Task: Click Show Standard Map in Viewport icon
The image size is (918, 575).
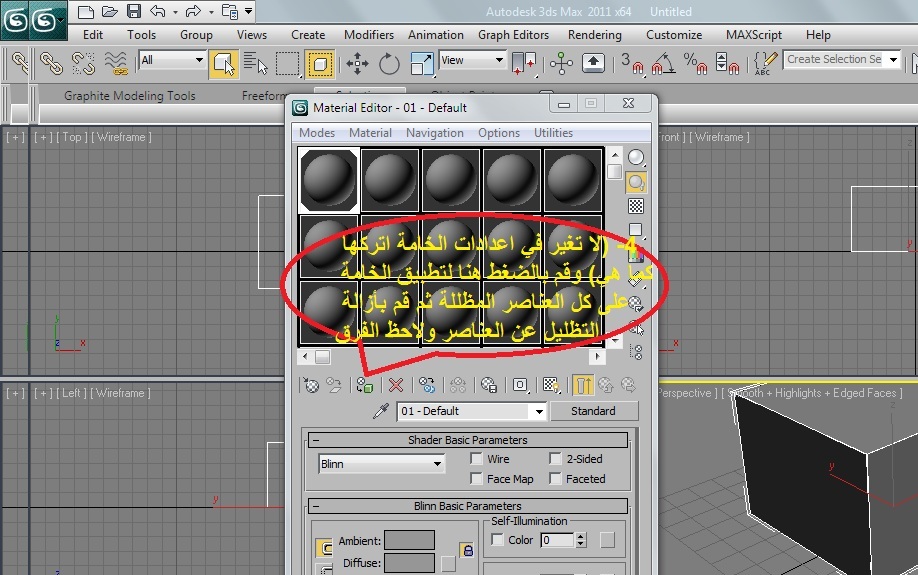Action: (551, 385)
